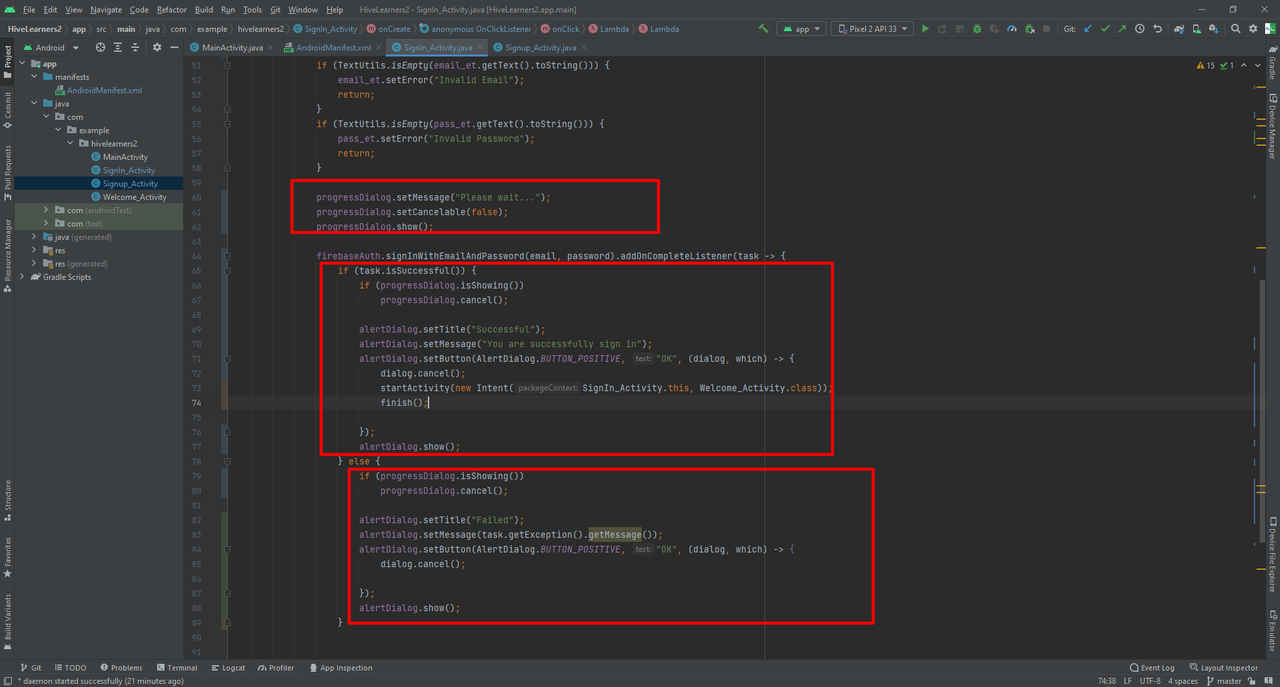The width and height of the screenshot is (1280, 687).
Task: Click the UTF-8 encoding status item
Action: click(1151, 681)
